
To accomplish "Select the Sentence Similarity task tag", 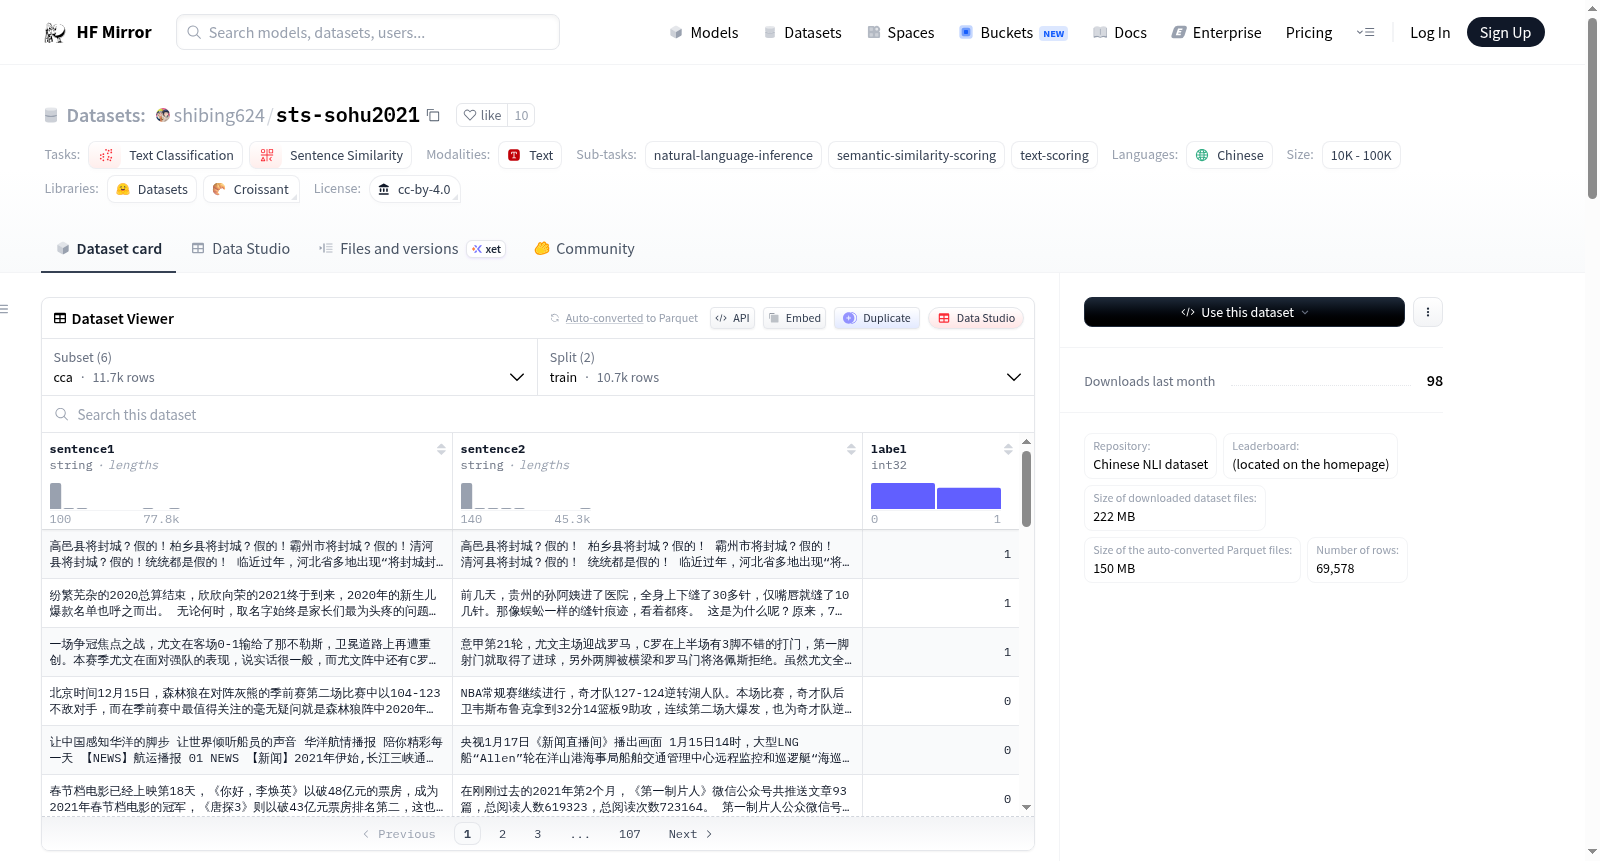I will point(331,155).
